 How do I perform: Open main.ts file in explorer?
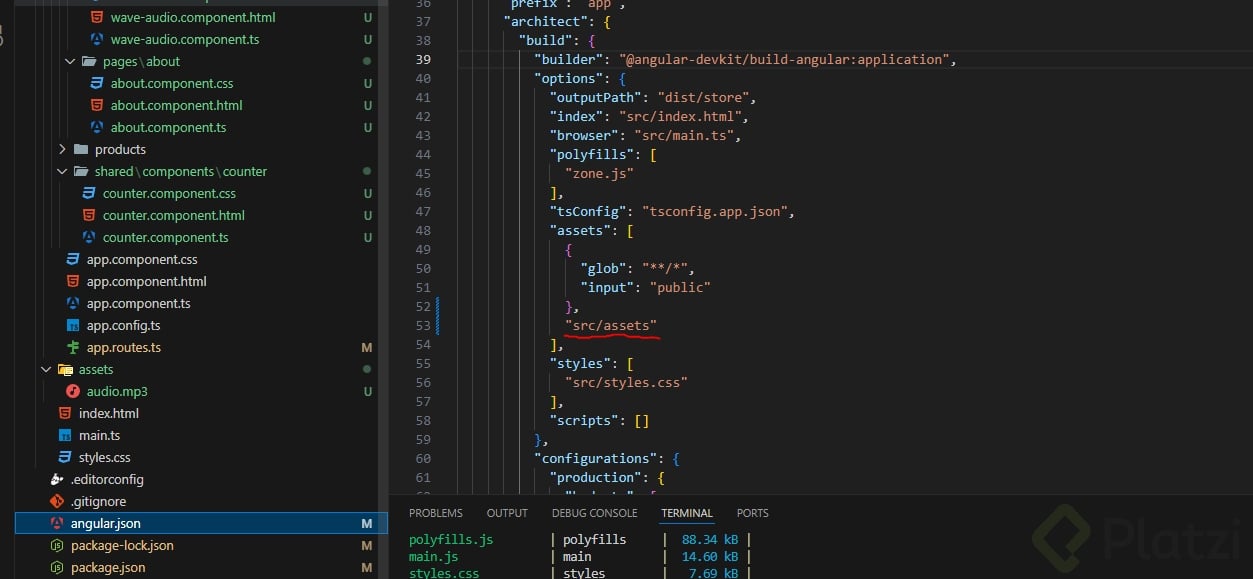tap(99, 435)
